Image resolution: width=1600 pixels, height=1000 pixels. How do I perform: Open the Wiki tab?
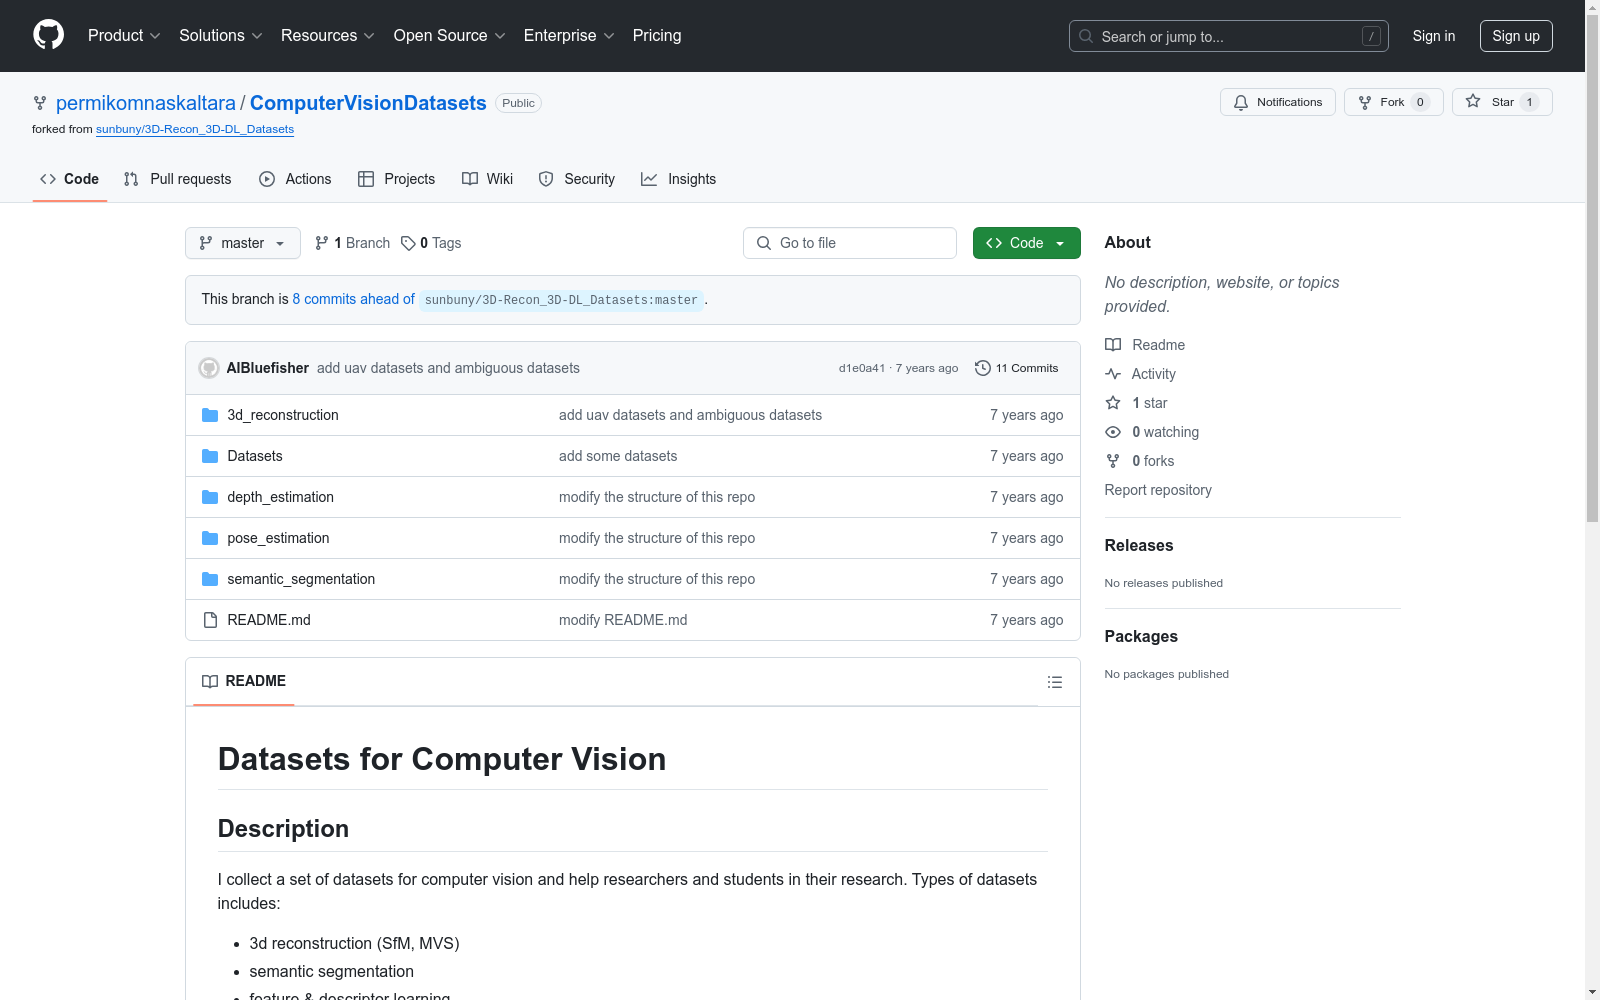pos(488,179)
